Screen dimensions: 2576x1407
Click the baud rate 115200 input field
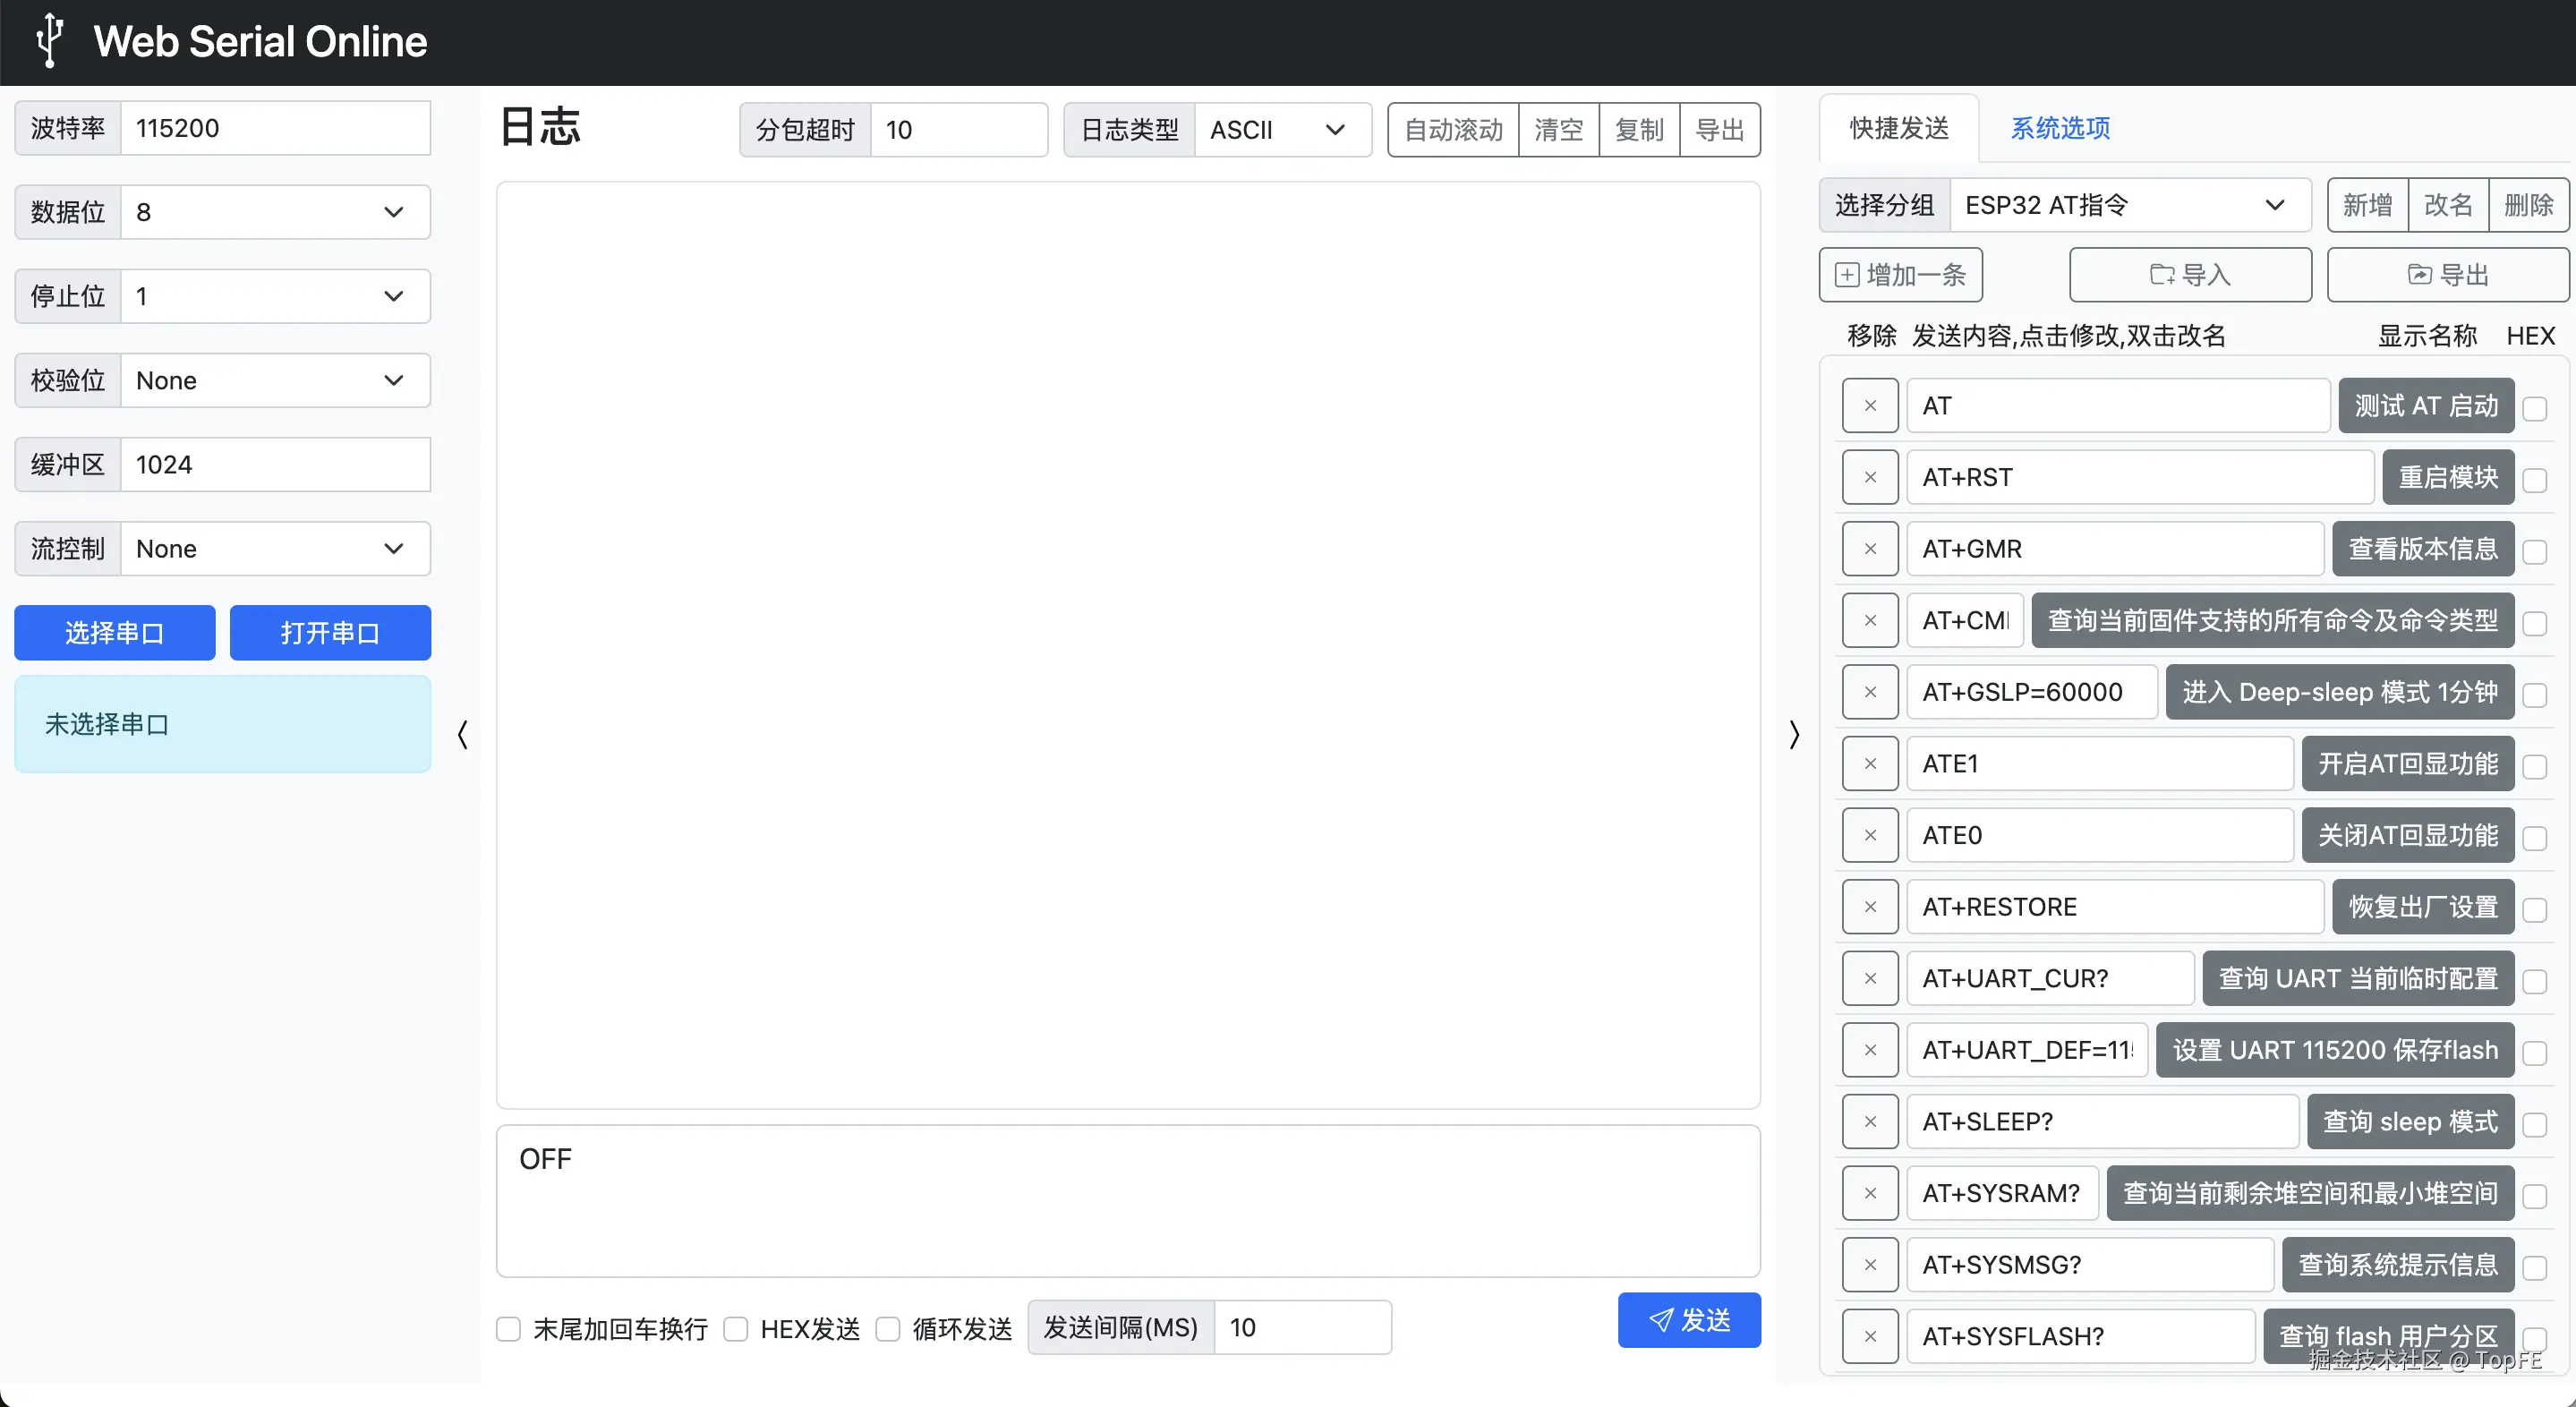coord(274,127)
